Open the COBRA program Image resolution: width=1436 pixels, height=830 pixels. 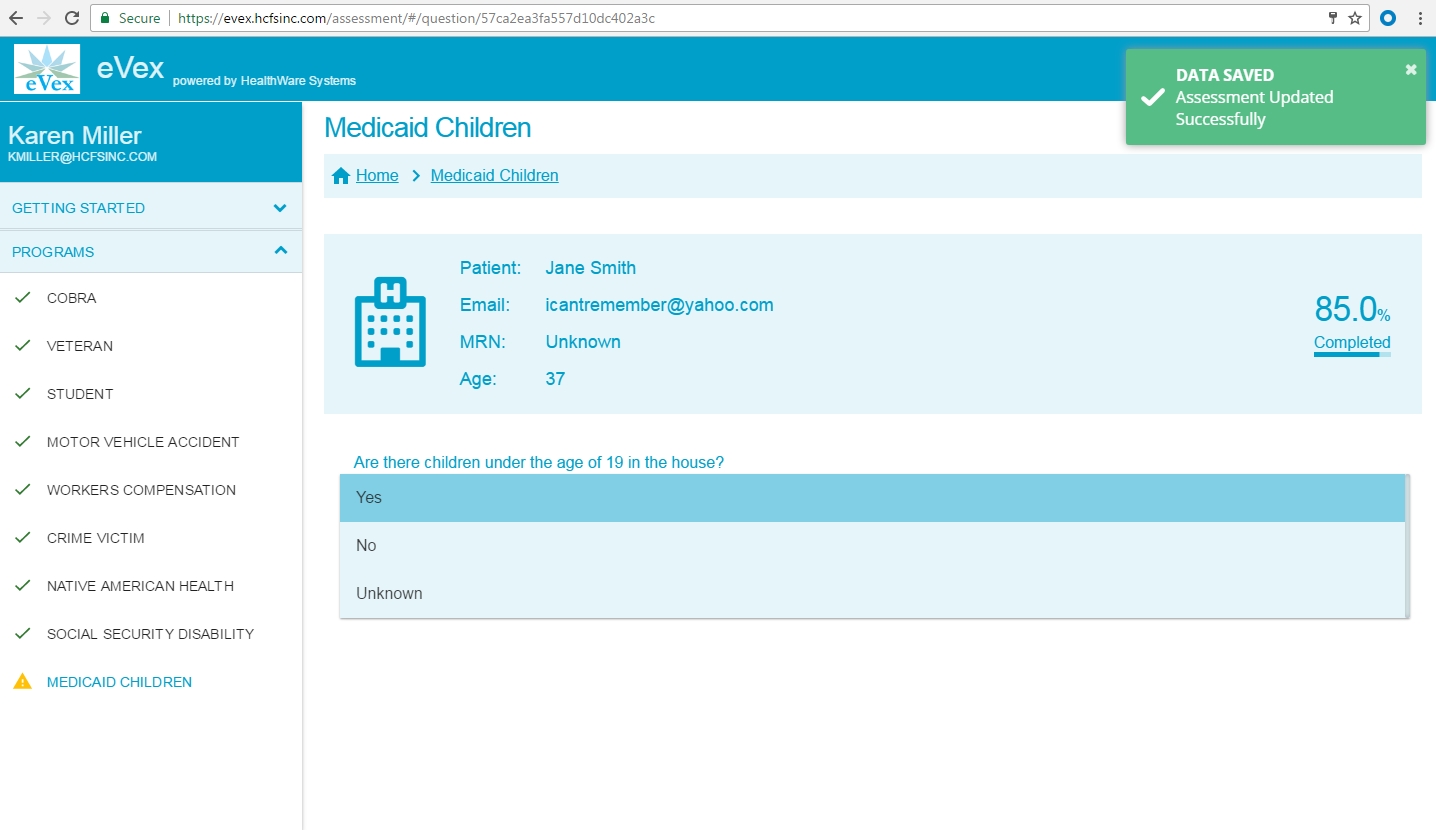(72, 298)
